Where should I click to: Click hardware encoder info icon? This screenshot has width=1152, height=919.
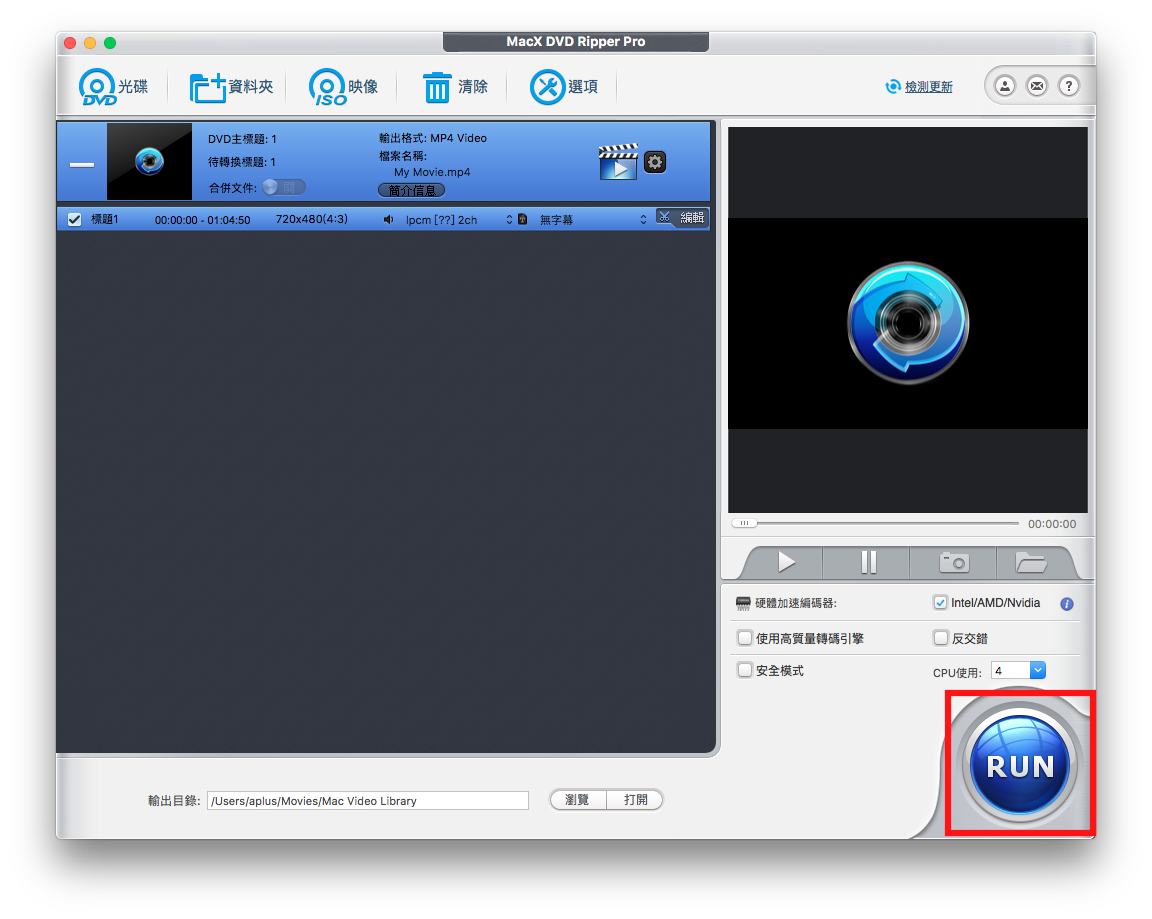pos(1067,604)
